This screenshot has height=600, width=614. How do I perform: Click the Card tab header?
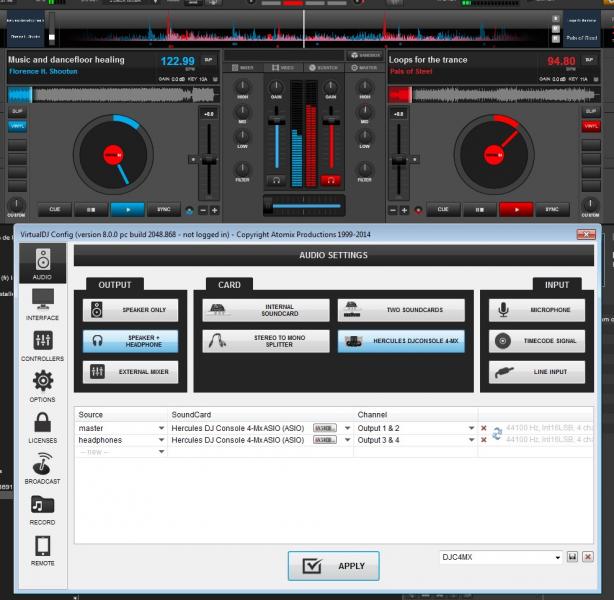point(229,285)
